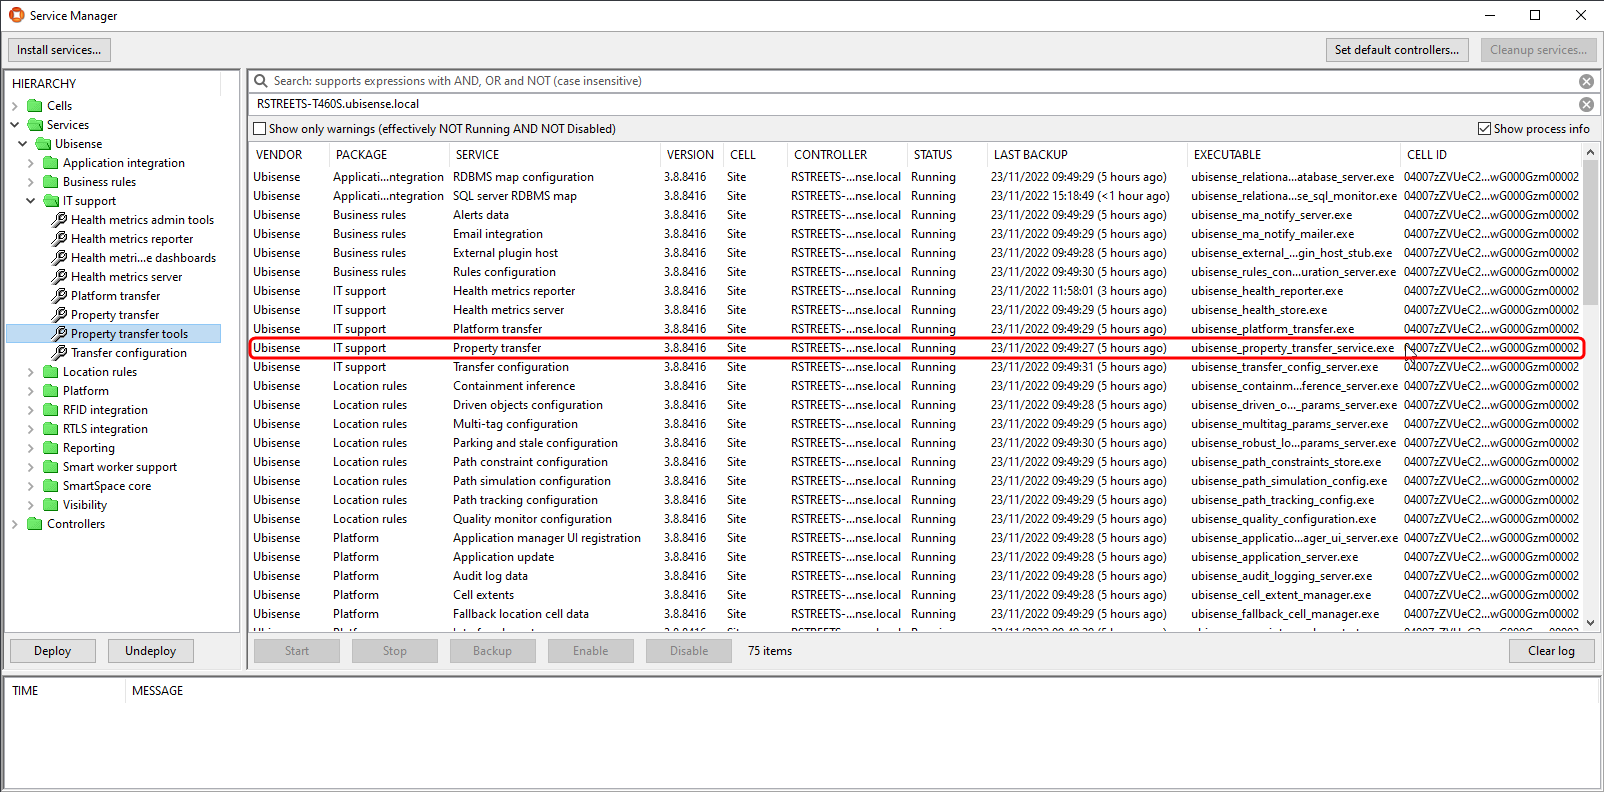Expand the Cells tree node
1604x792 pixels.
coord(15,106)
